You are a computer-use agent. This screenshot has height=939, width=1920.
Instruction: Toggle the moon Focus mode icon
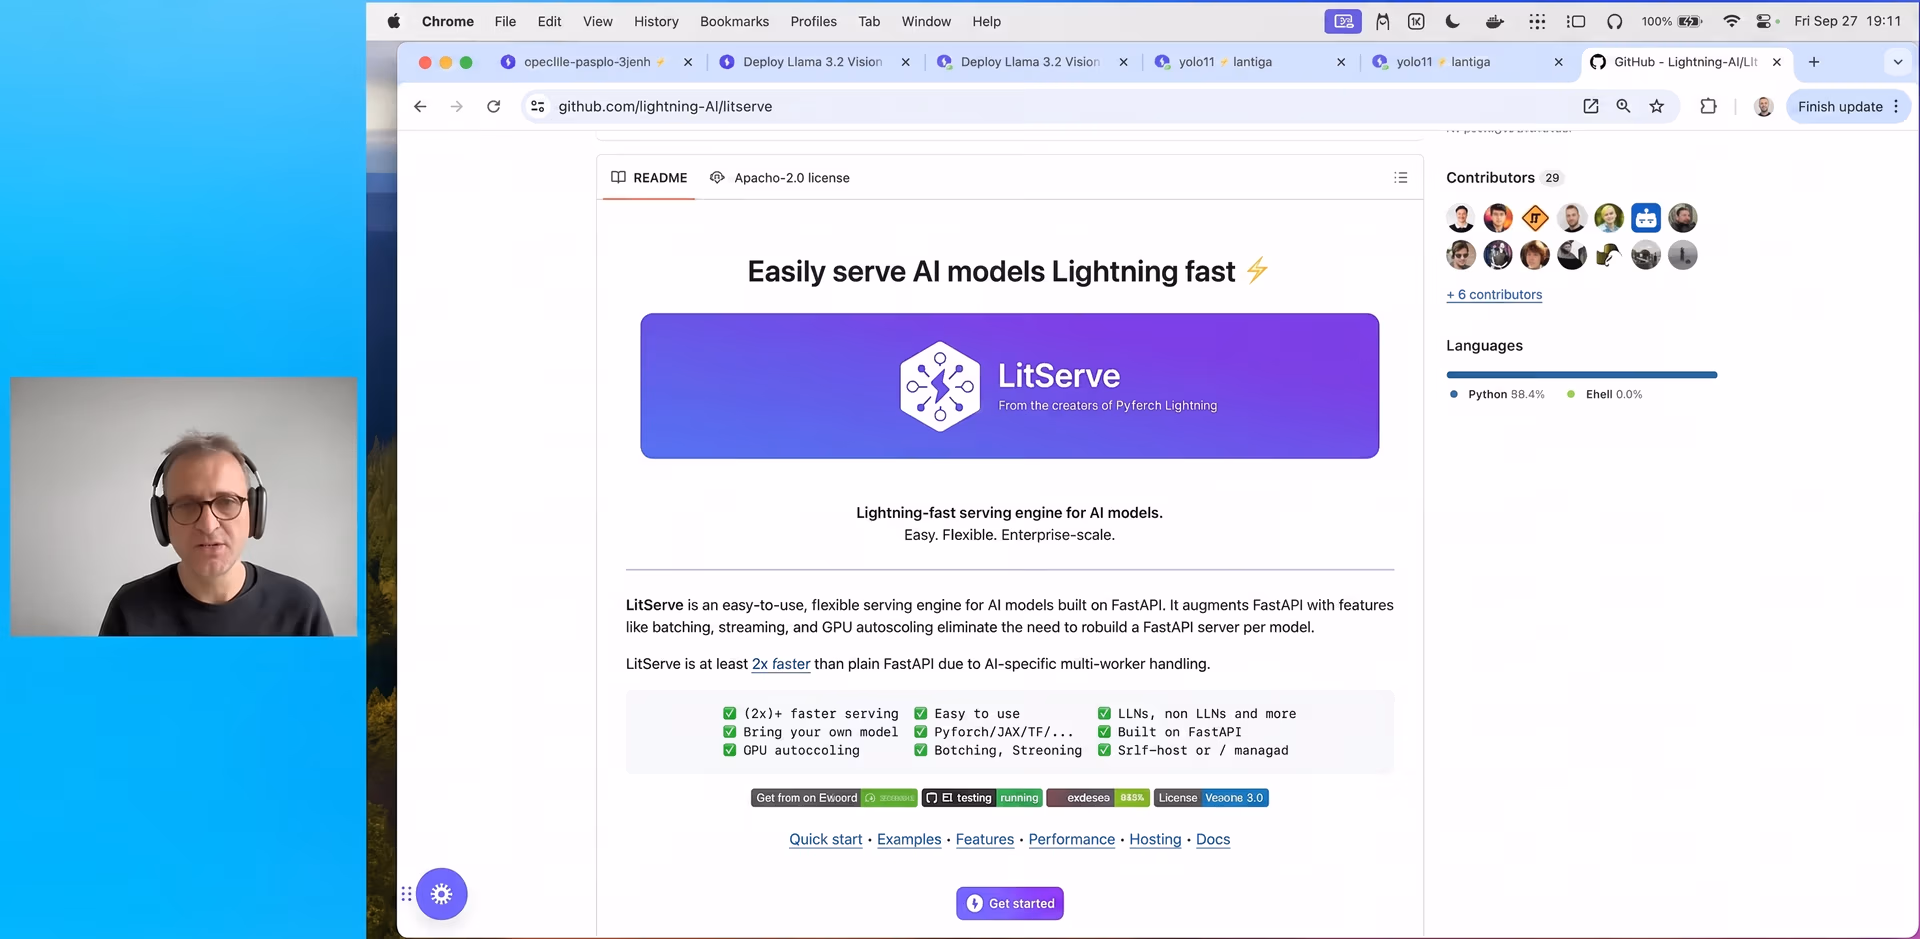click(1453, 21)
